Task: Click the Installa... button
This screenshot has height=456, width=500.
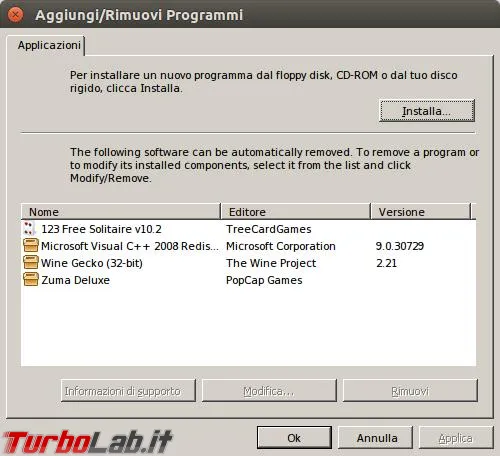Action: coord(427,111)
